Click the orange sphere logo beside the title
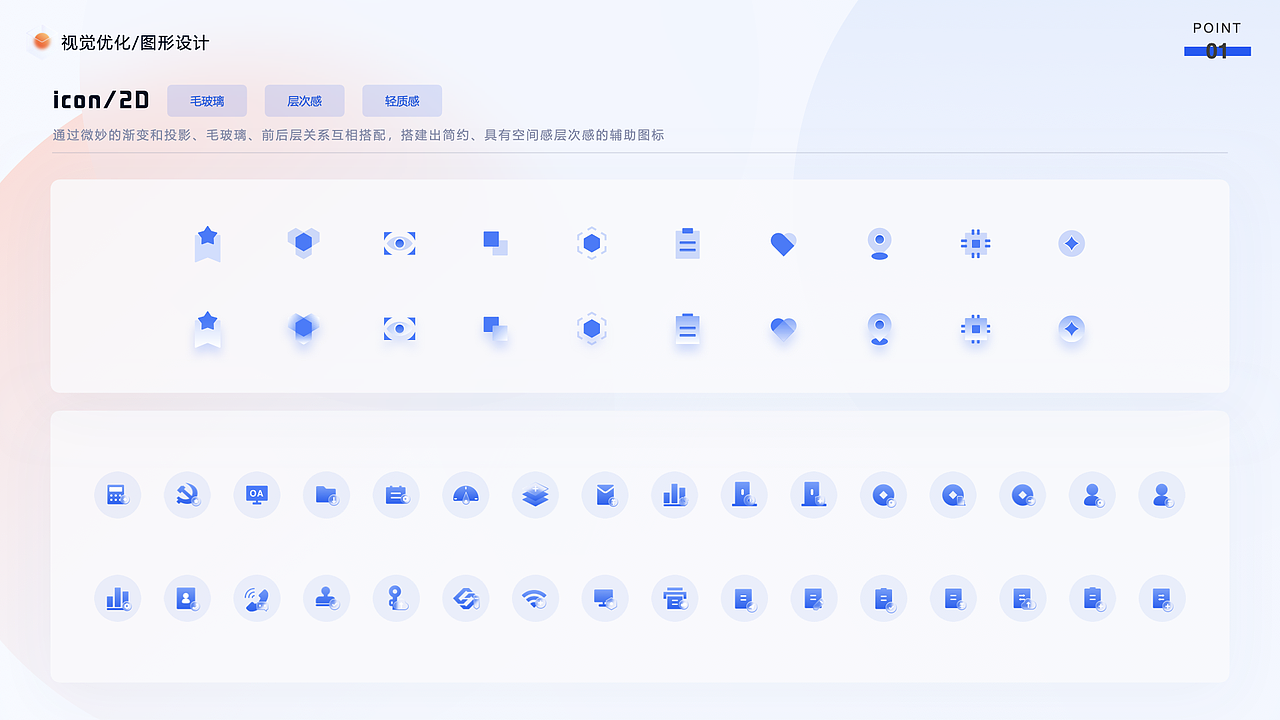This screenshot has width=1280, height=720. (41, 42)
